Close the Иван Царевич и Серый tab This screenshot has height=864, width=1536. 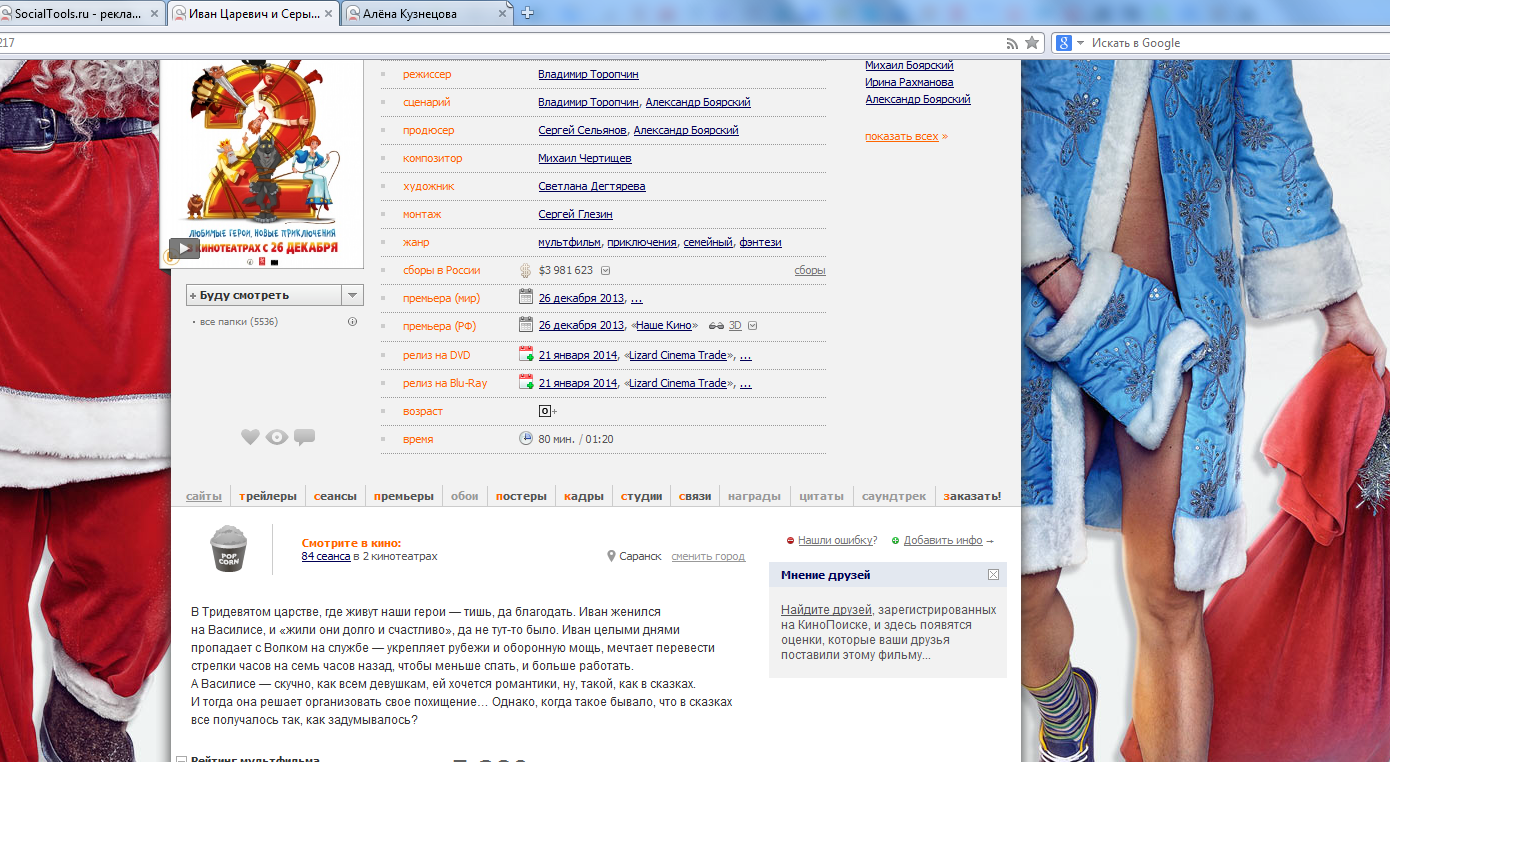click(328, 14)
